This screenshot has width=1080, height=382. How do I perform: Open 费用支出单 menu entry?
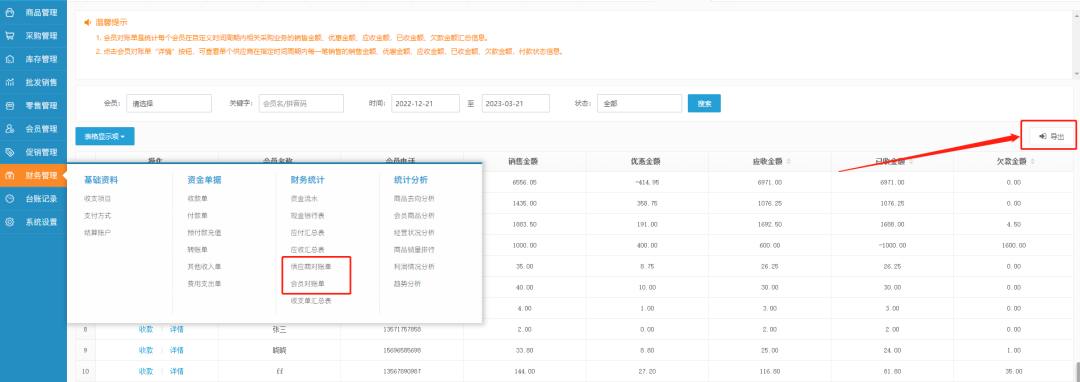(205, 284)
